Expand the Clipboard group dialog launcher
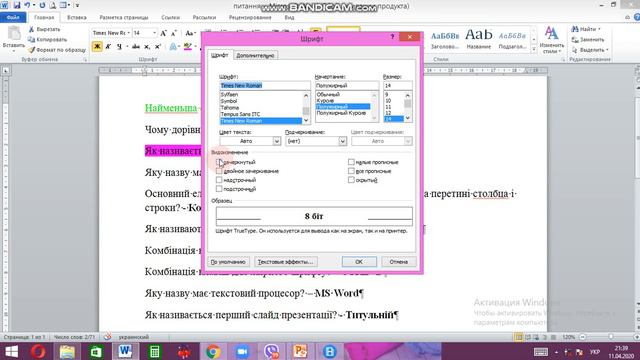This screenshot has height=360, width=640. [85, 60]
